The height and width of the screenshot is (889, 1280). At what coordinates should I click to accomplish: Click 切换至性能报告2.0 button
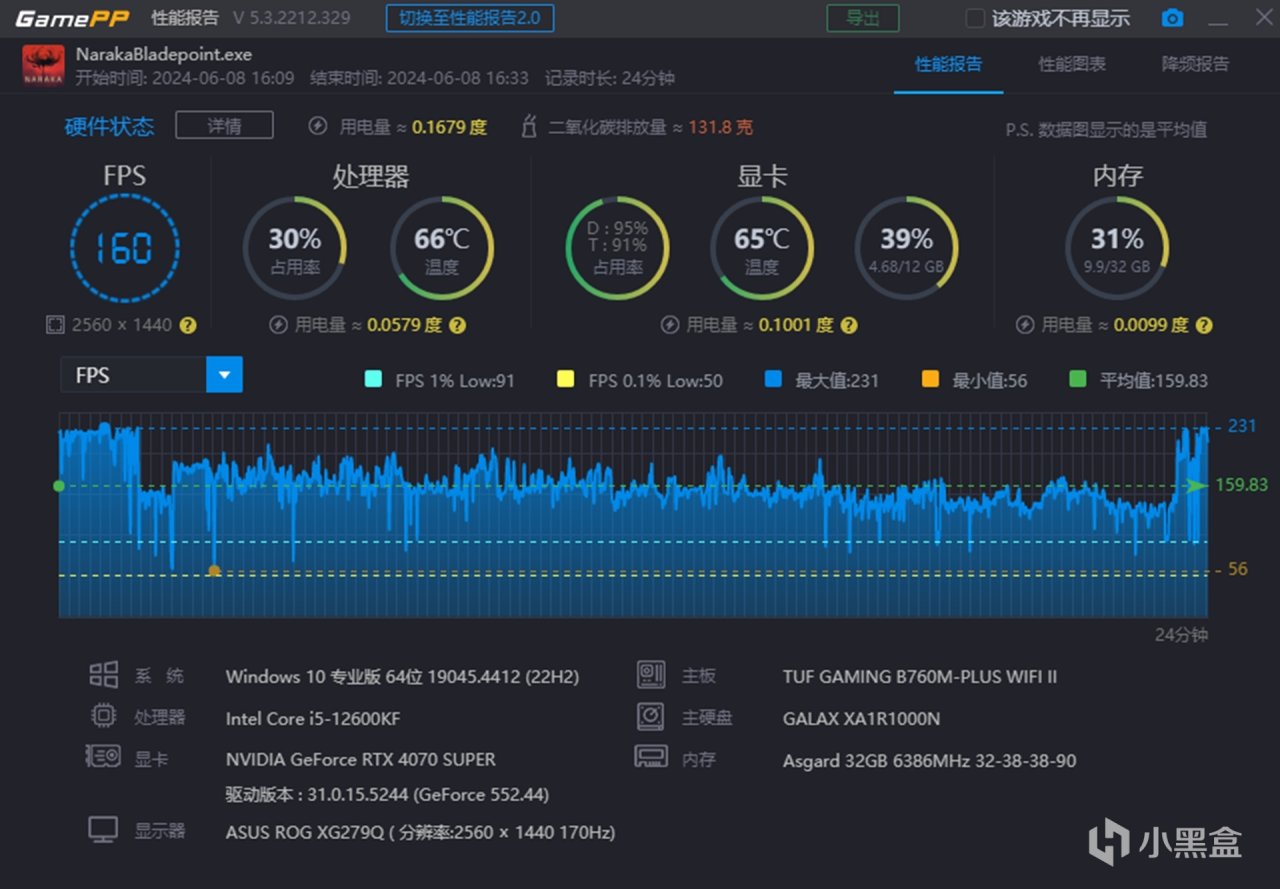(470, 18)
